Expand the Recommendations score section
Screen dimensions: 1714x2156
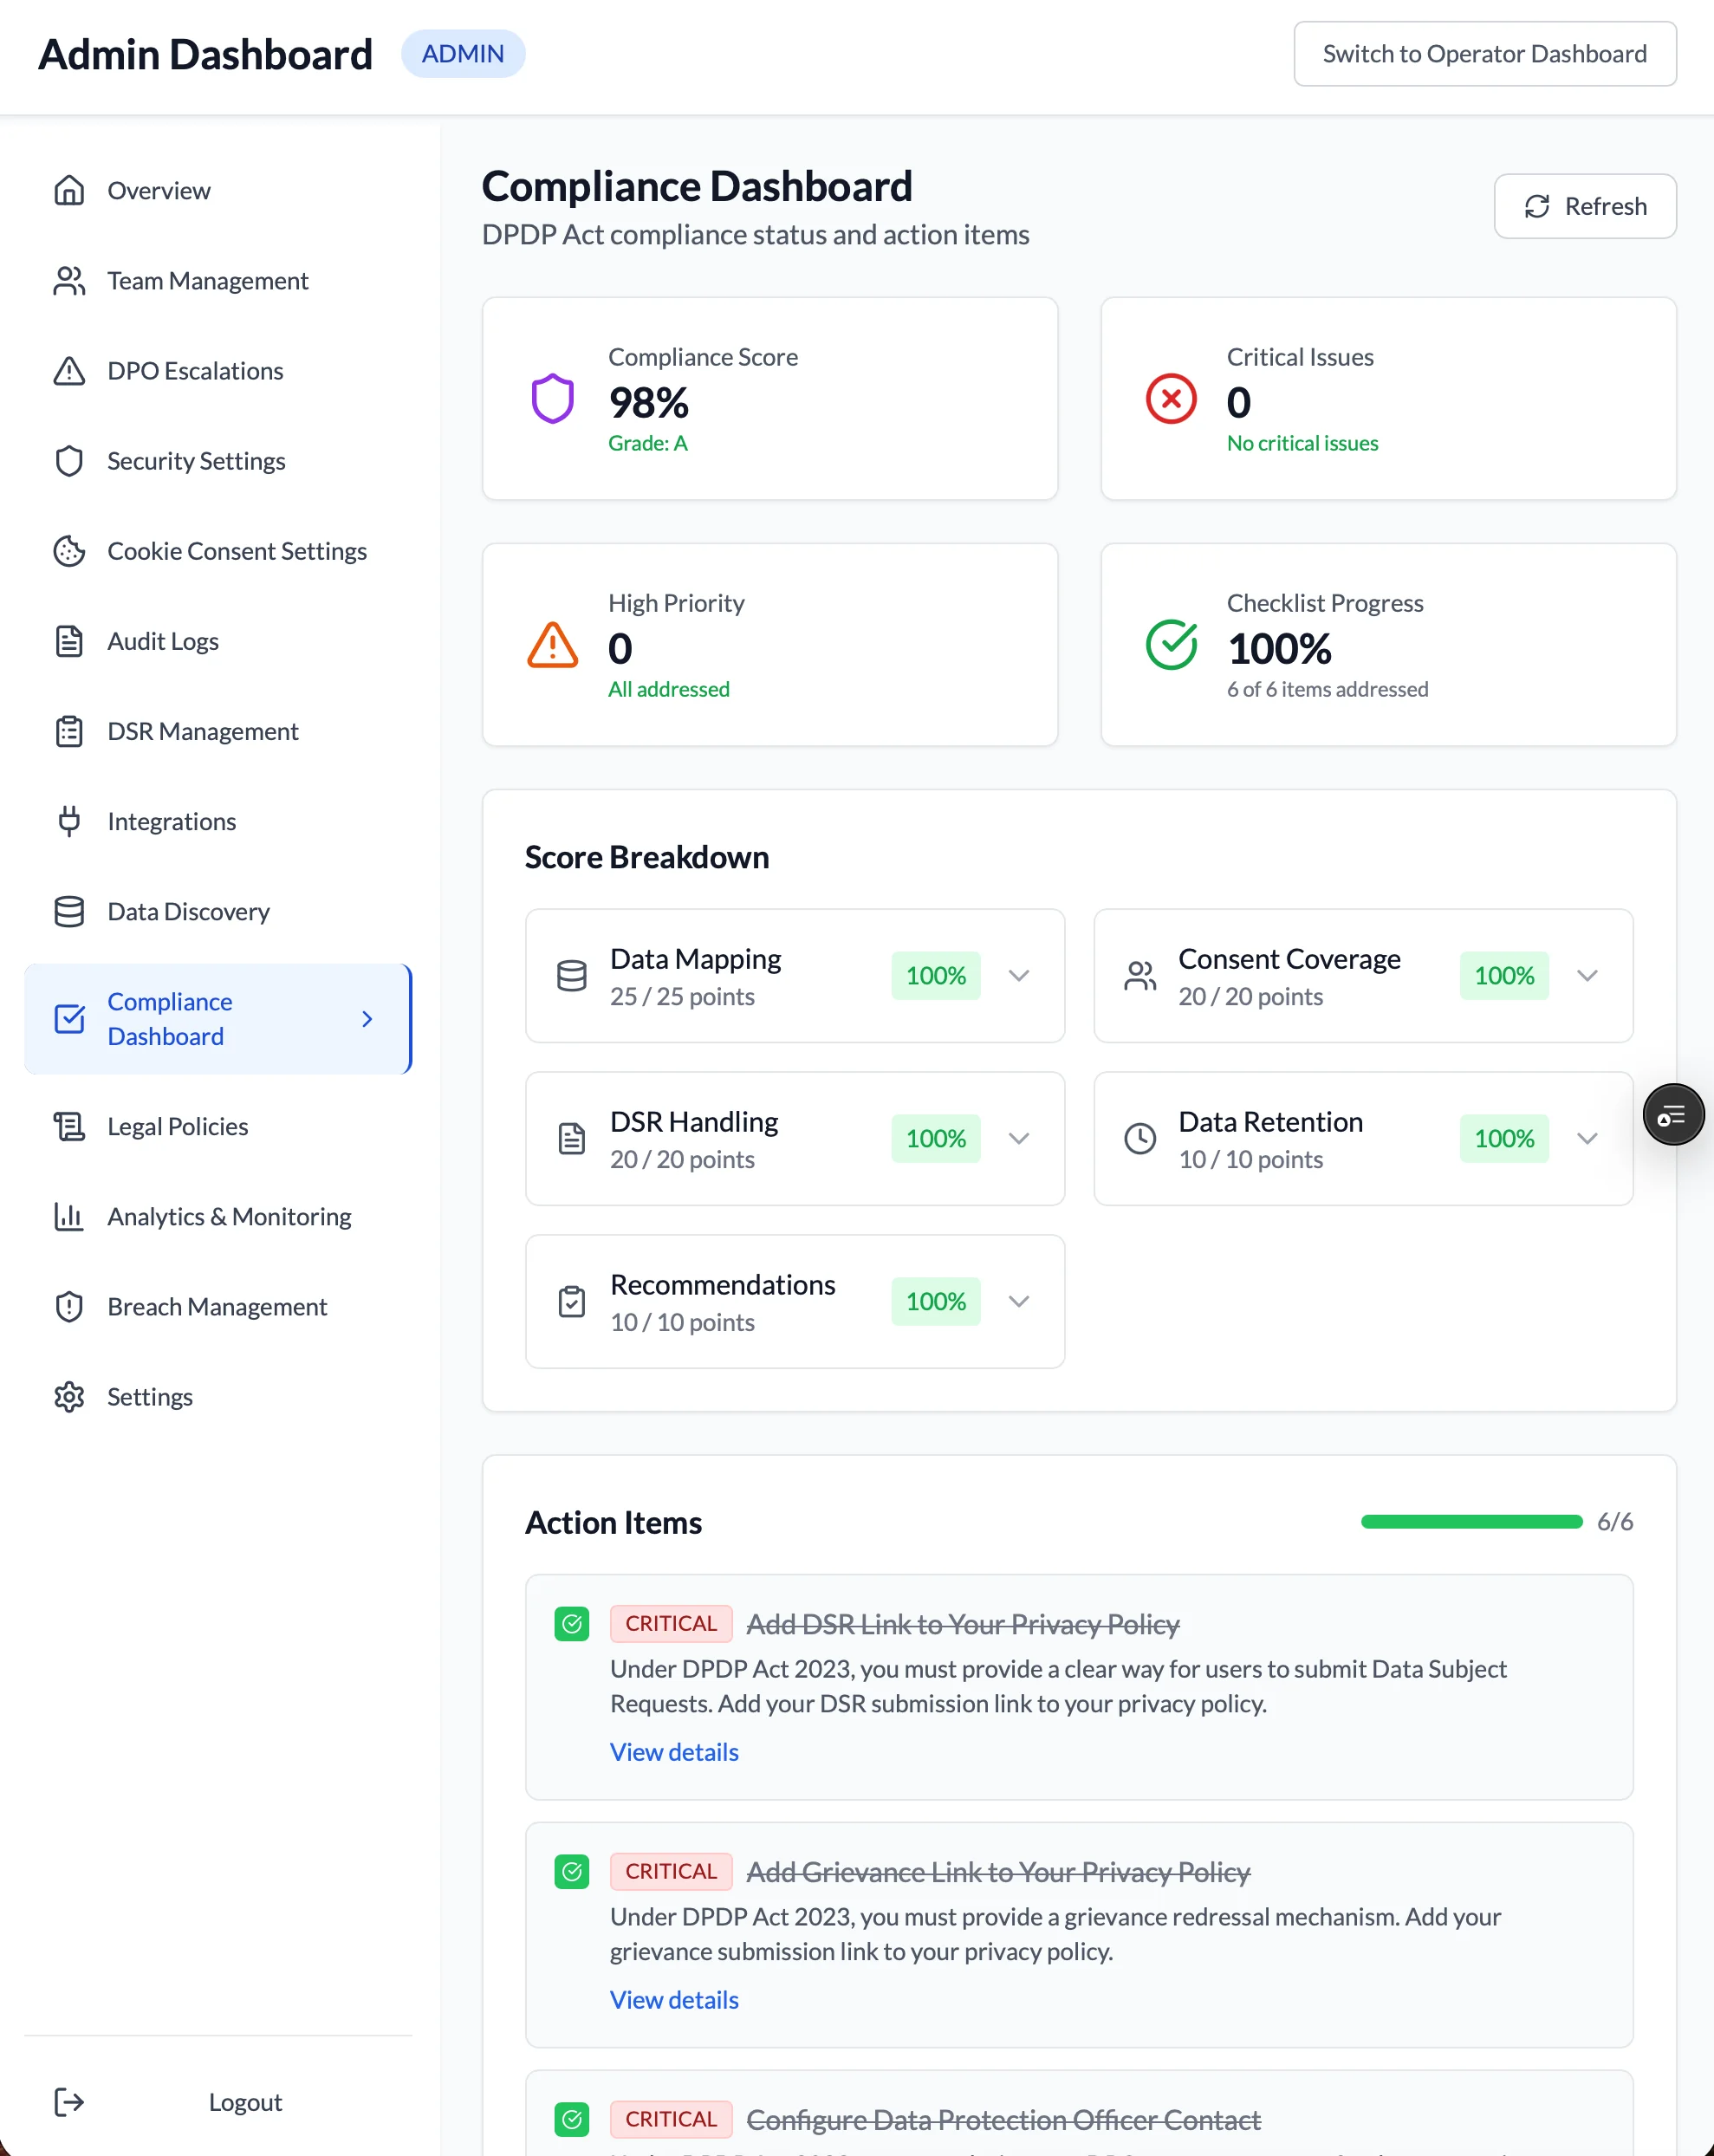(x=1019, y=1301)
